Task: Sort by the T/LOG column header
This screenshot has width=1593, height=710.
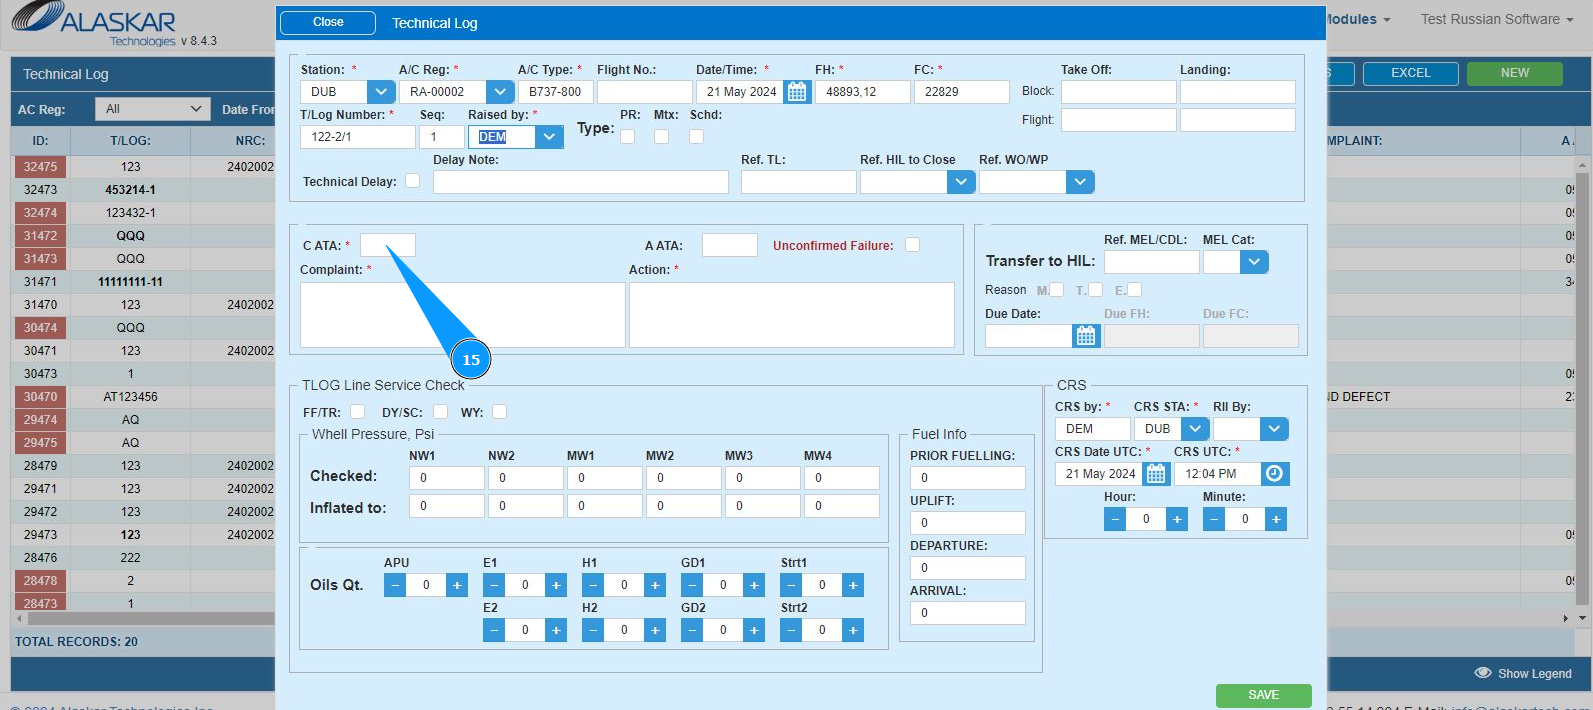Action: 130,141
